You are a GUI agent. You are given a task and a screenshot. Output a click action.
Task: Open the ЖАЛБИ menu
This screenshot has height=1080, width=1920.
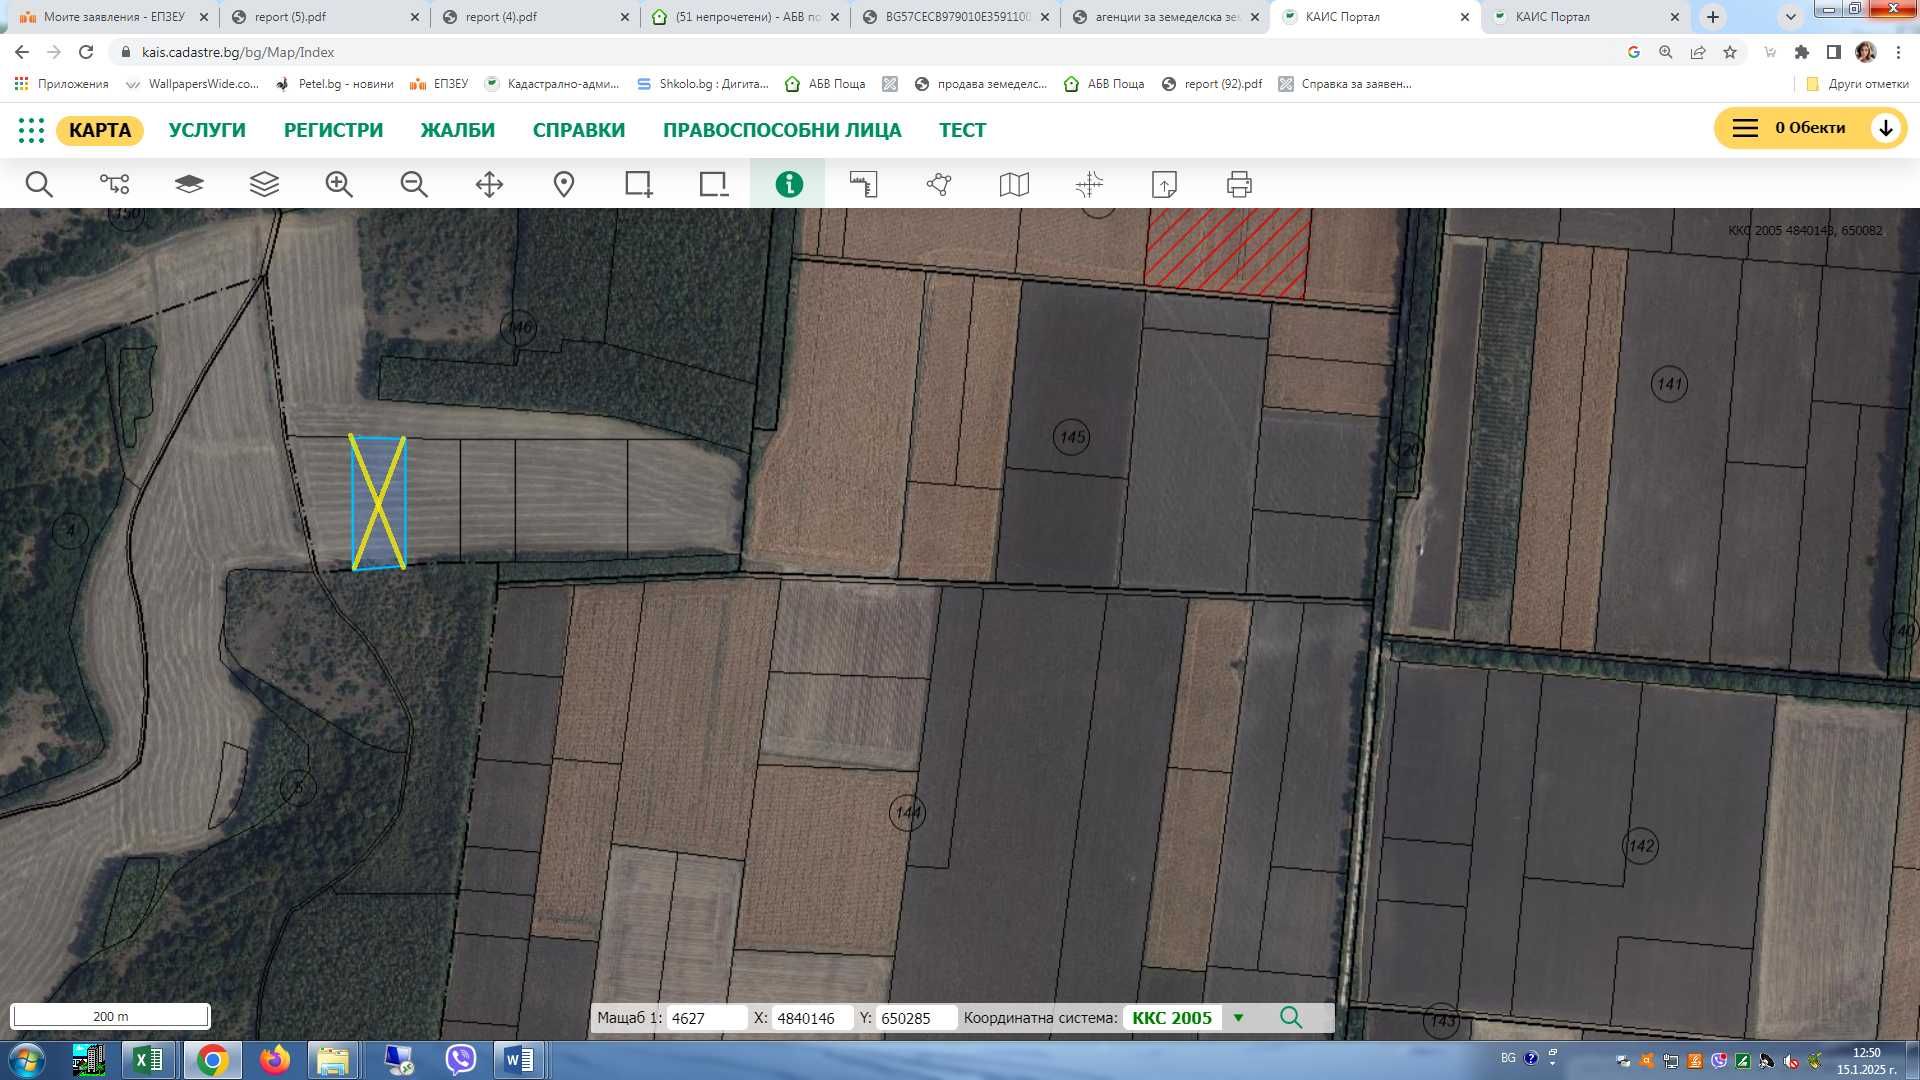458,130
